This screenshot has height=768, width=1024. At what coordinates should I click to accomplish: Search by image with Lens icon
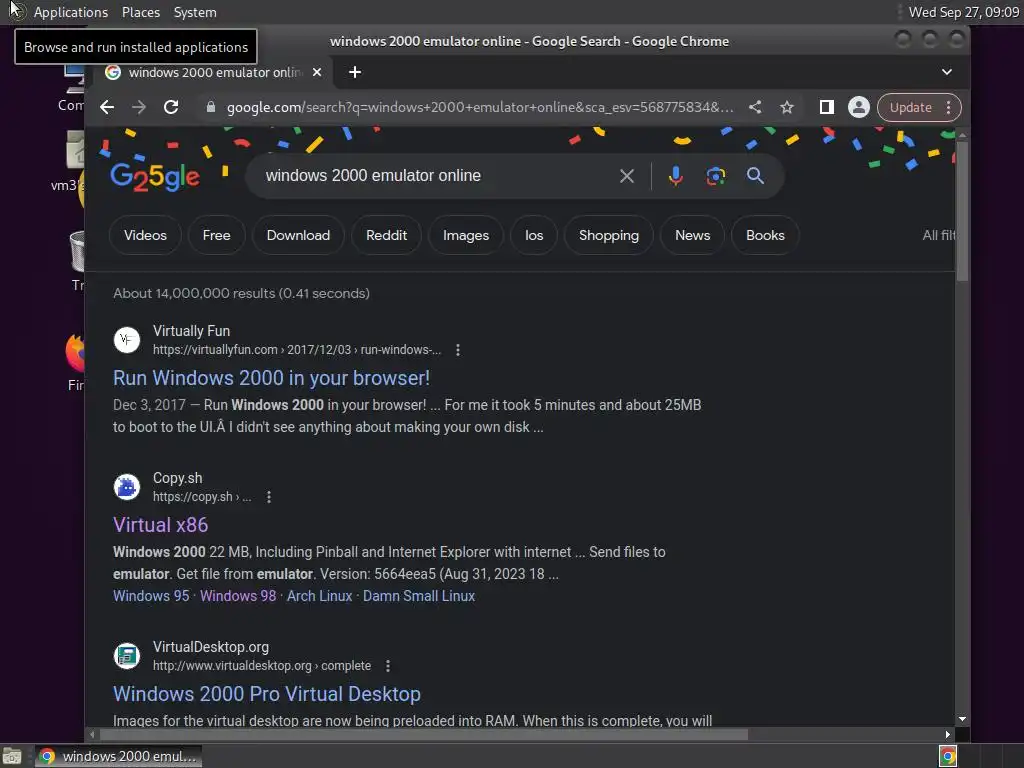(x=716, y=176)
